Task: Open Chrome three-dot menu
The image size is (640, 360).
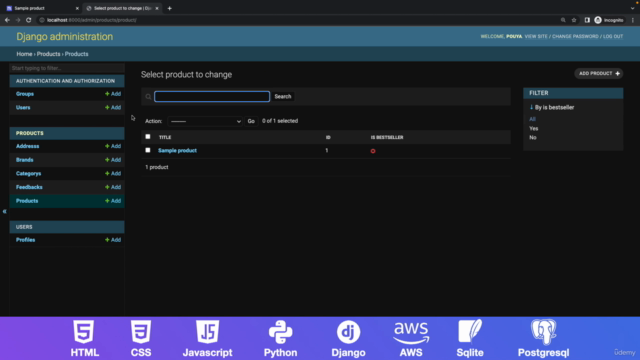Action: click(633, 20)
